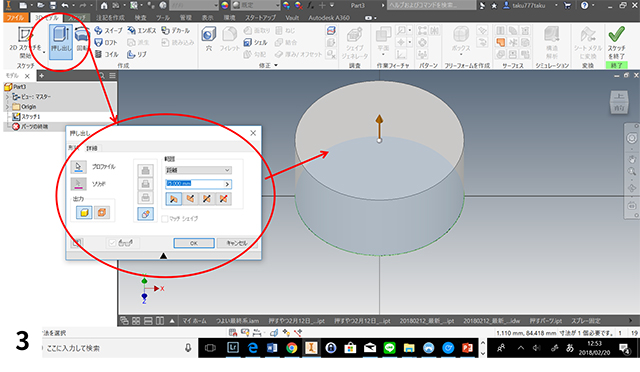Select solid output mode (yellow cube)
This screenshot has height=372, width=640.
(84, 212)
